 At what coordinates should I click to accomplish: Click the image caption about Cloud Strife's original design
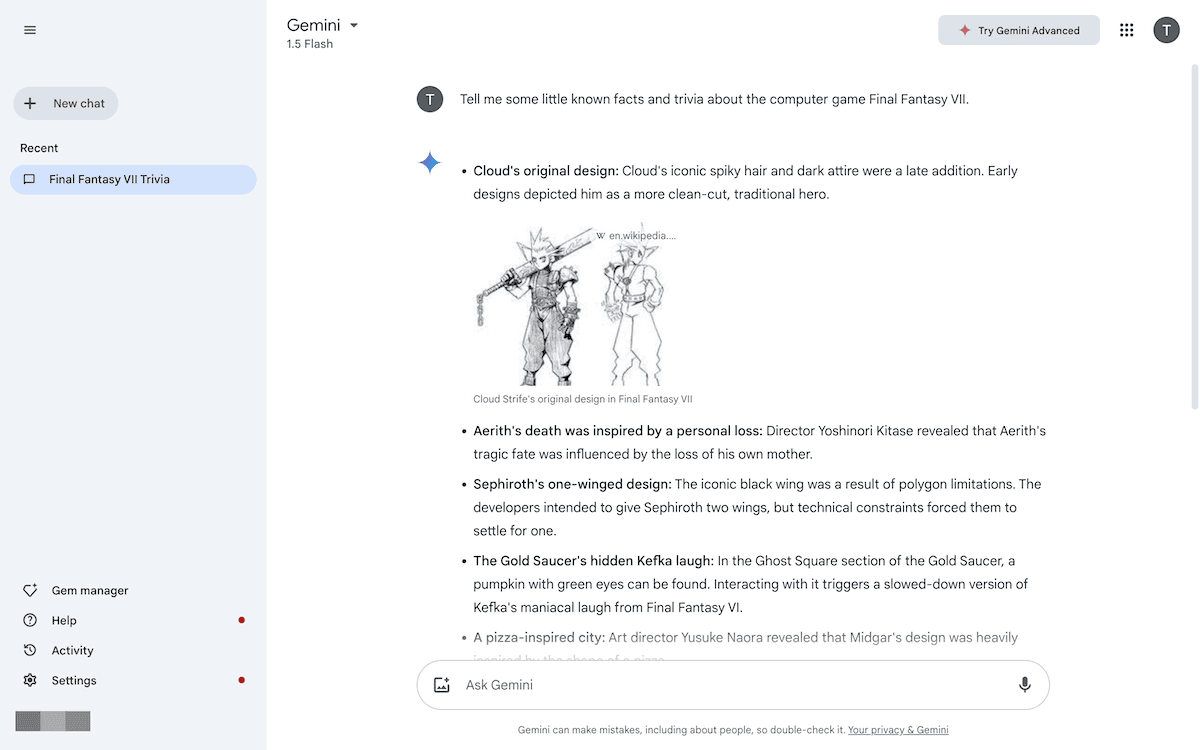tap(583, 399)
